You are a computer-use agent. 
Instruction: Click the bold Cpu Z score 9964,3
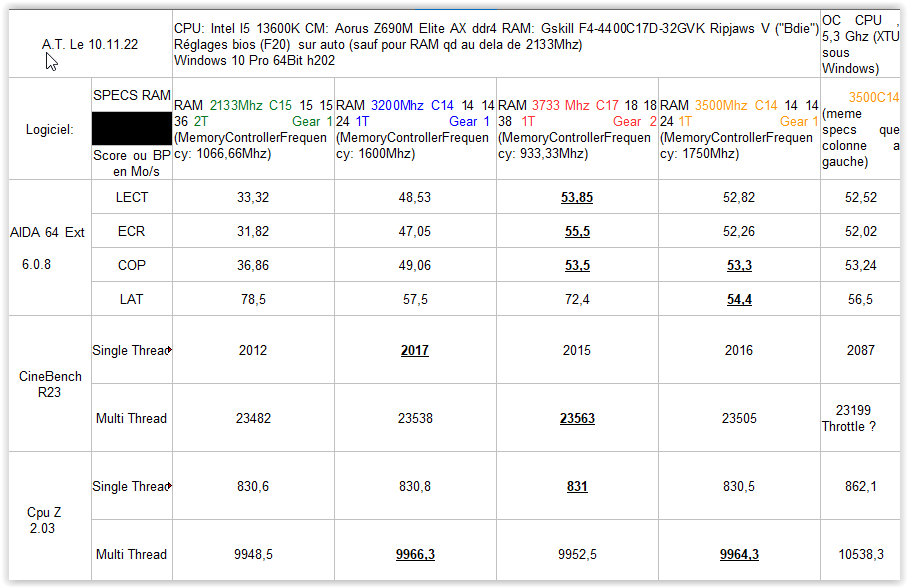(x=739, y=554)
